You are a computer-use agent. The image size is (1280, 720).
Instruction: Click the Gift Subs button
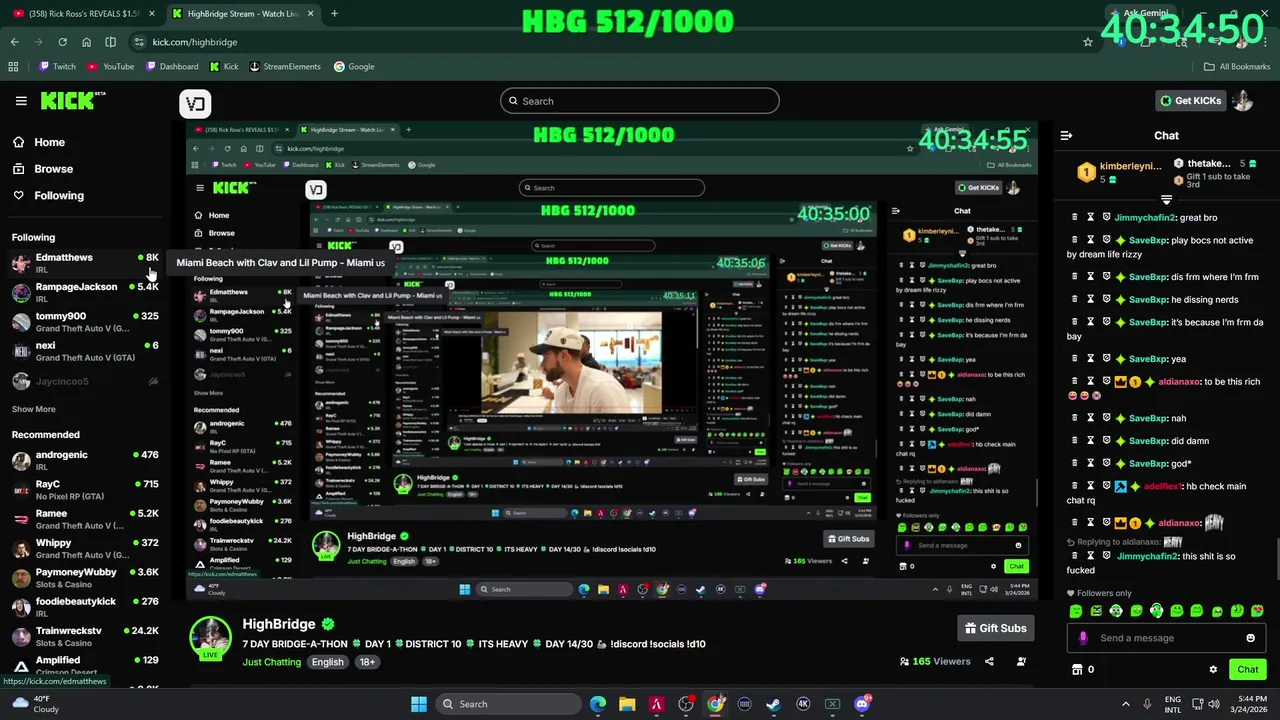(x=995, y=628)
